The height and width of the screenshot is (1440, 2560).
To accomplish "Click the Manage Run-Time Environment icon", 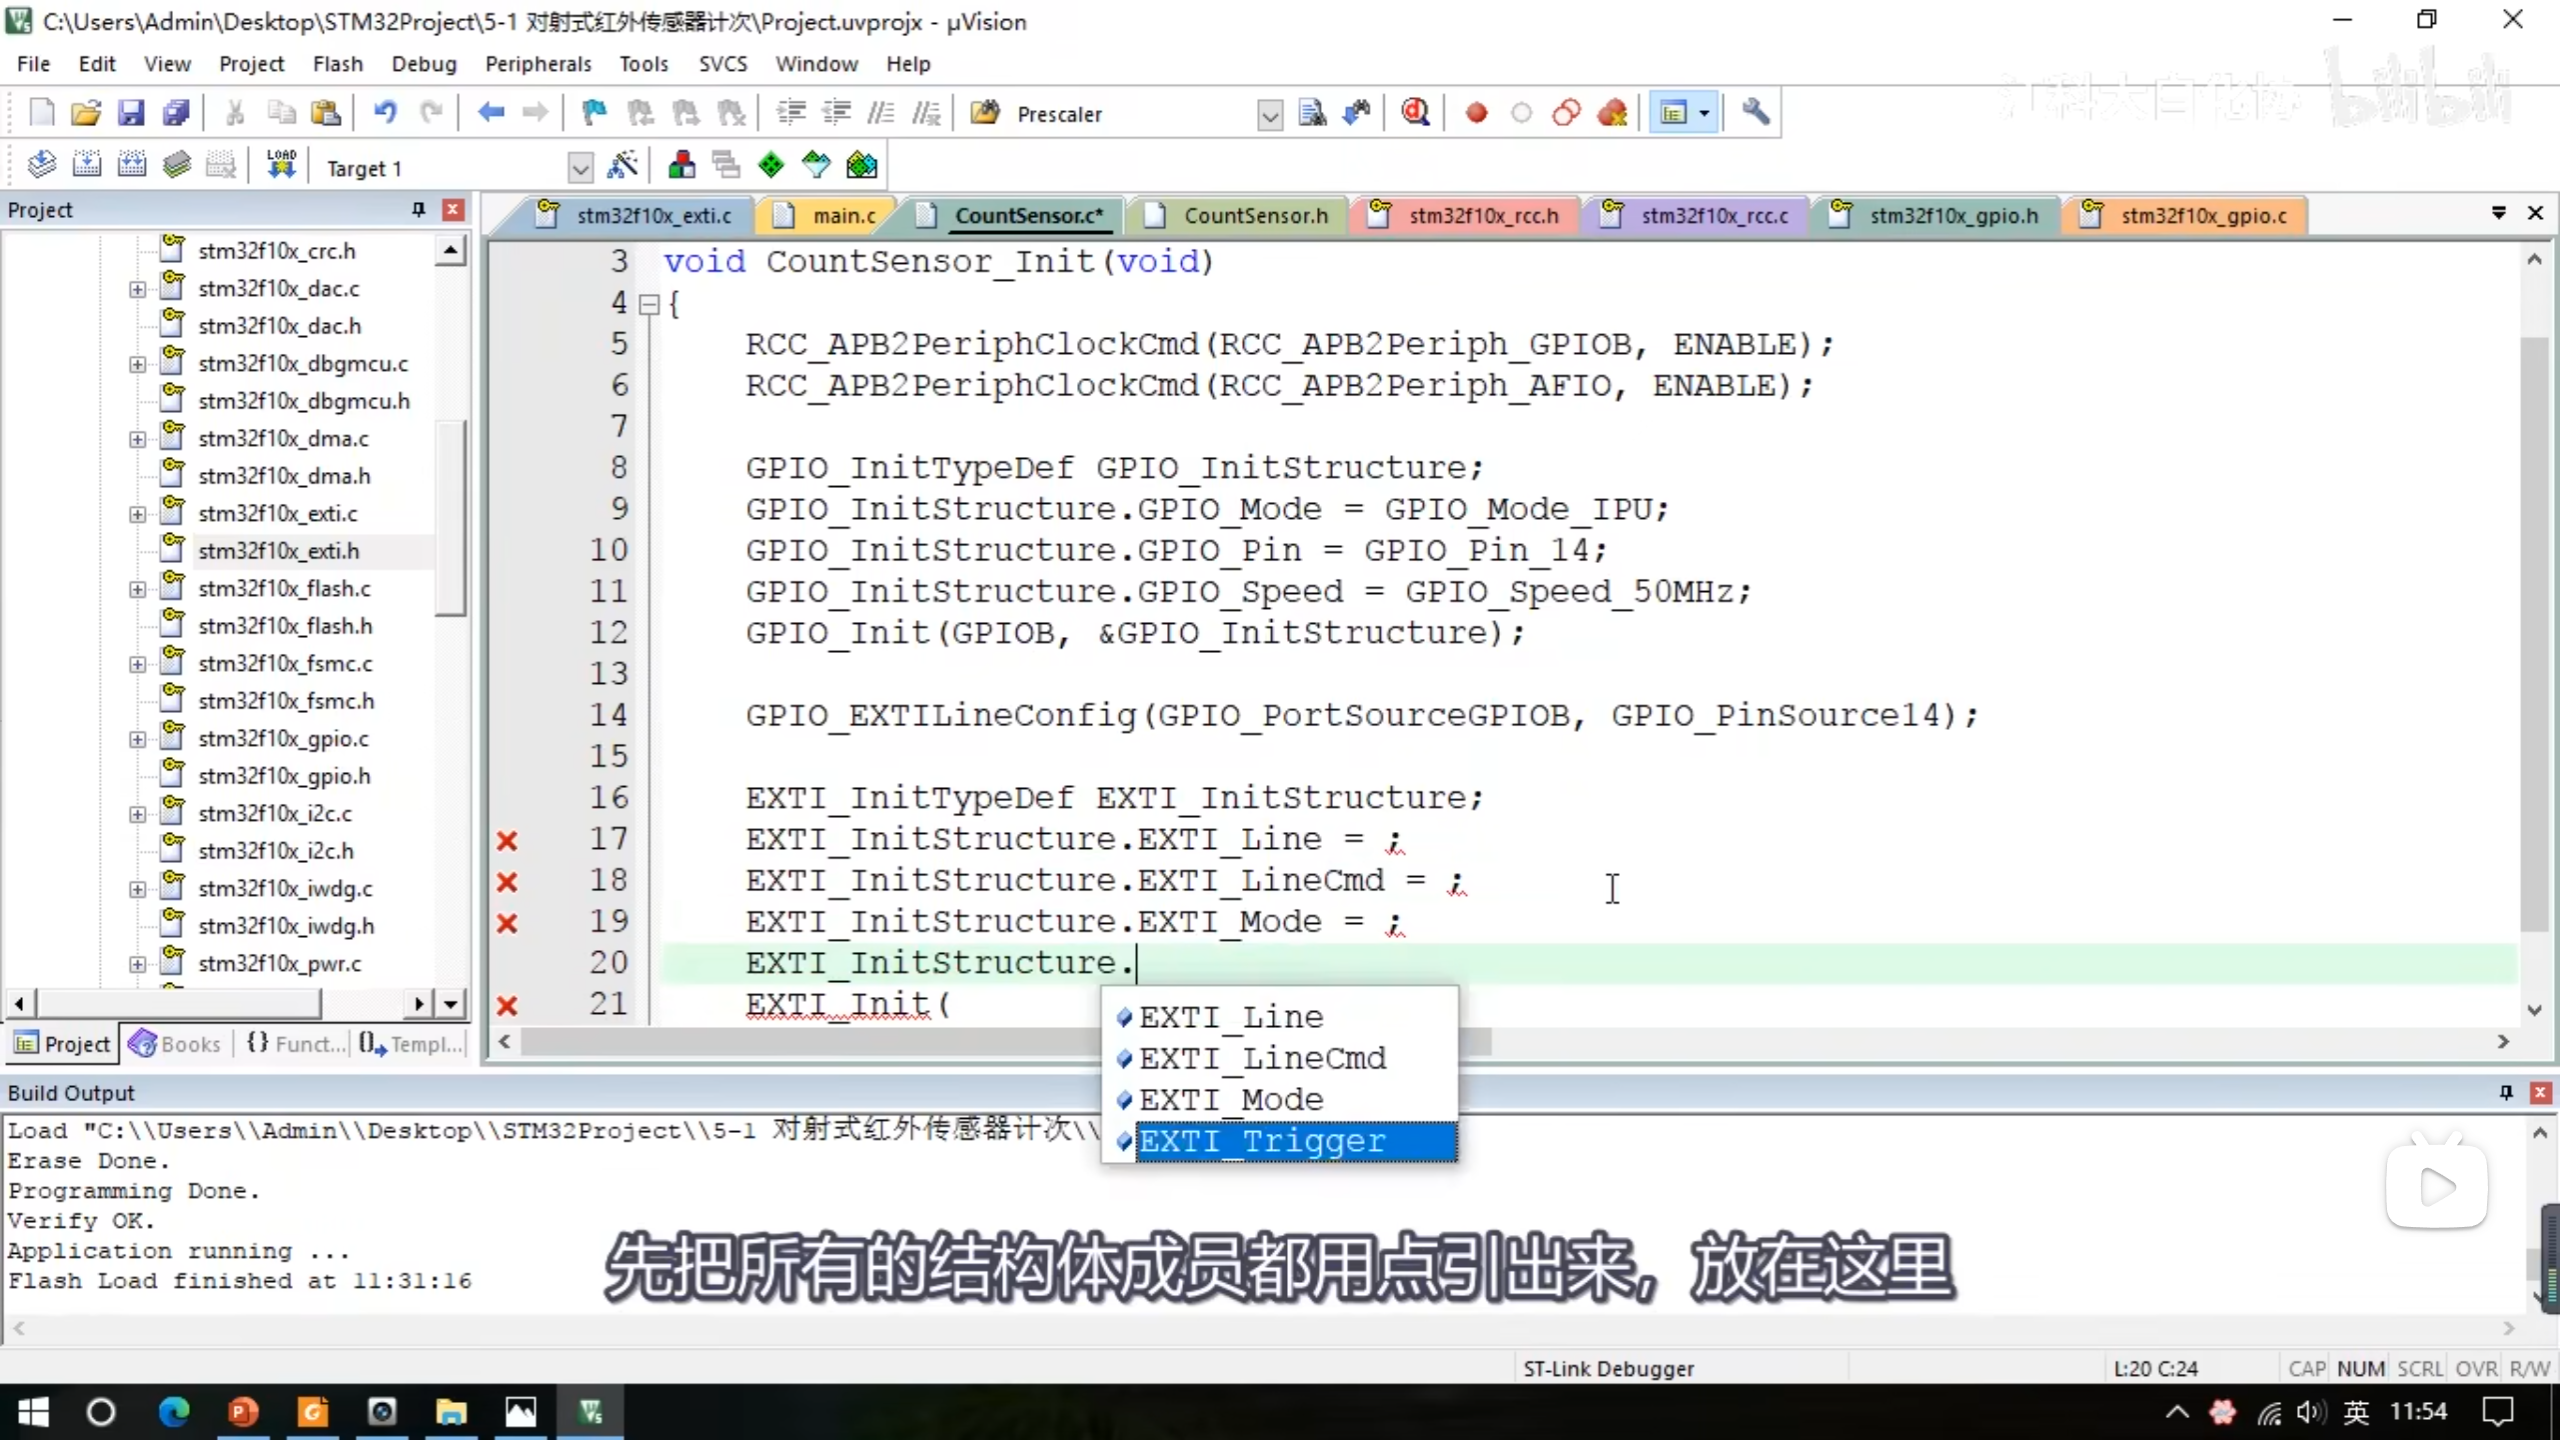I will click(x=771, y=166).
